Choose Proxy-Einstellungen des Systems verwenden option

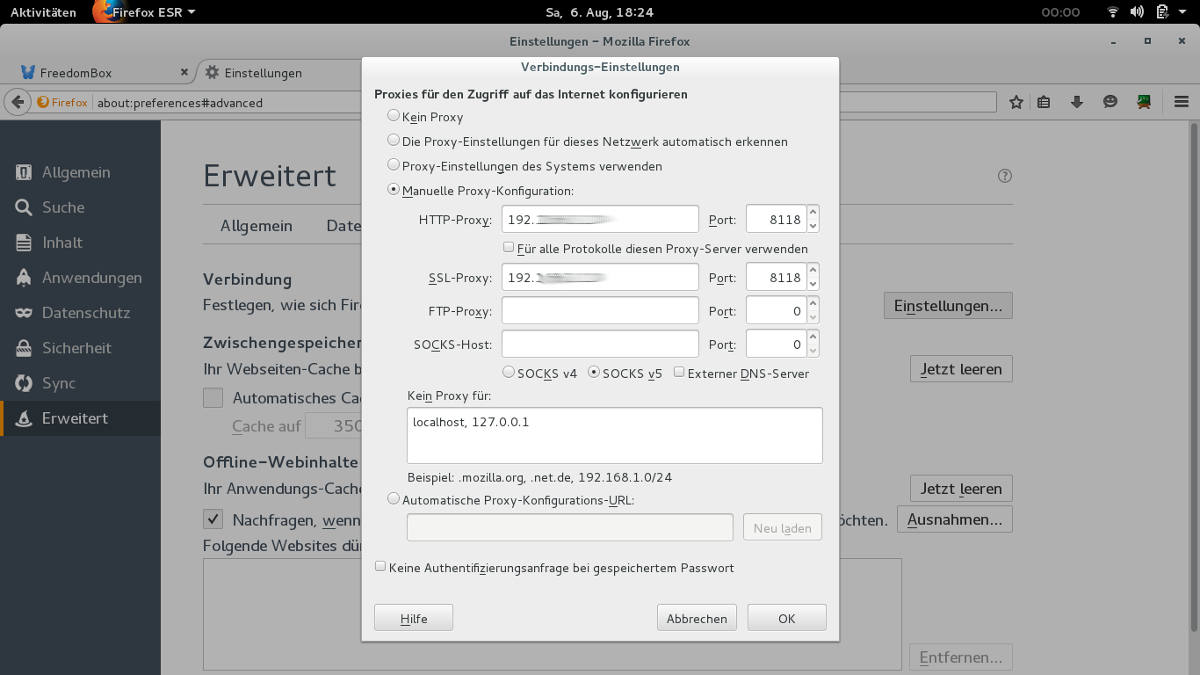394,165
